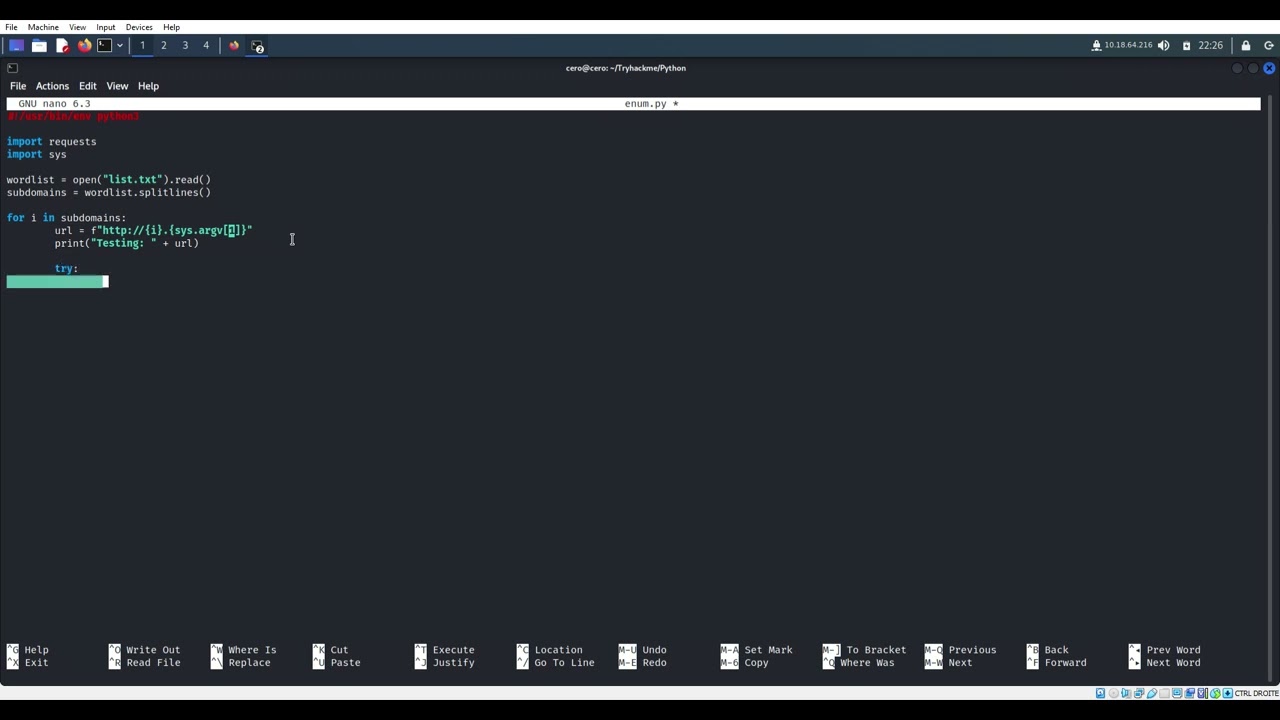Place cursor on 'import sys' line
This screenshot has width=1280, height=720.
point(37,155)
